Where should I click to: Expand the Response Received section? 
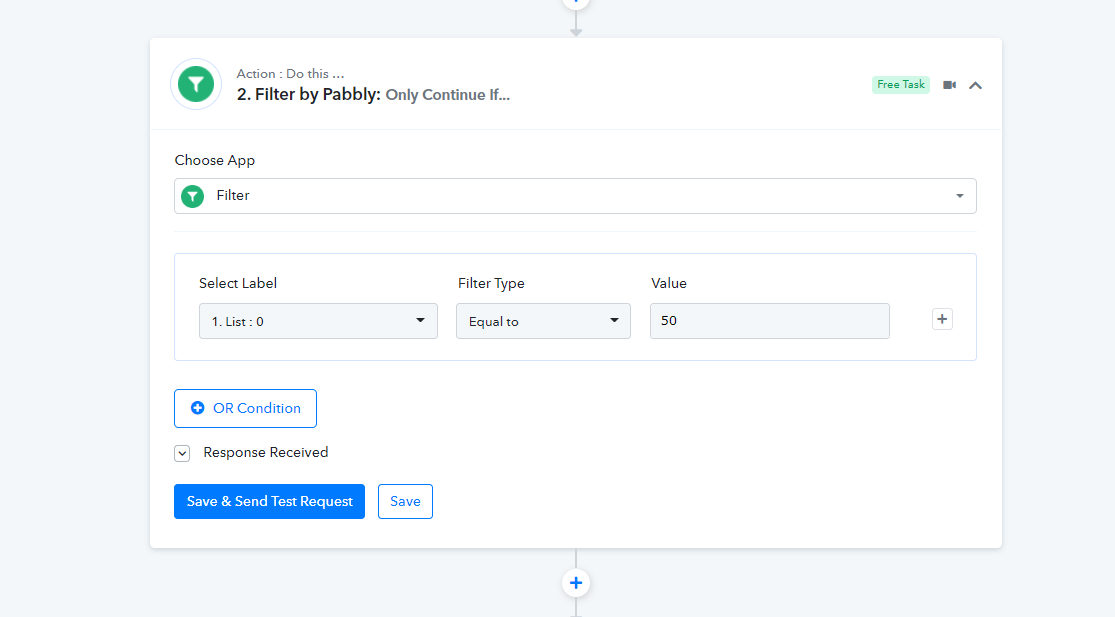tap(182, 454)
